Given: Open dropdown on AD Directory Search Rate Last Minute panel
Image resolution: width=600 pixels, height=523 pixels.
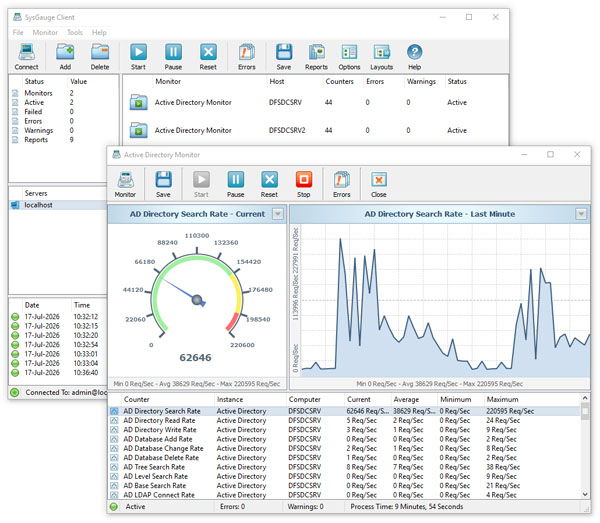Looking at the screenshot, I should [581, 214].
